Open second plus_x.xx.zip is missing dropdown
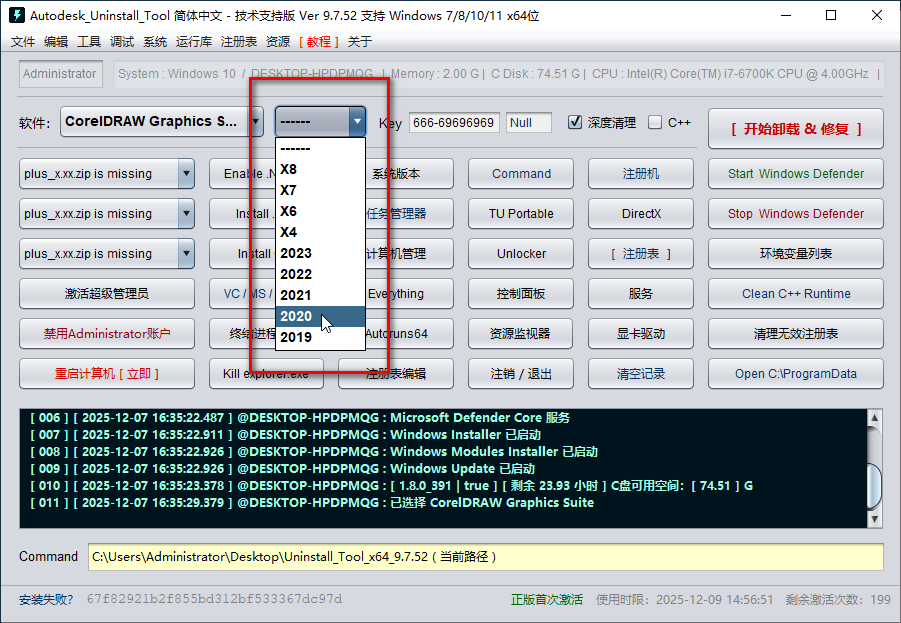 [x=107, y=214]
